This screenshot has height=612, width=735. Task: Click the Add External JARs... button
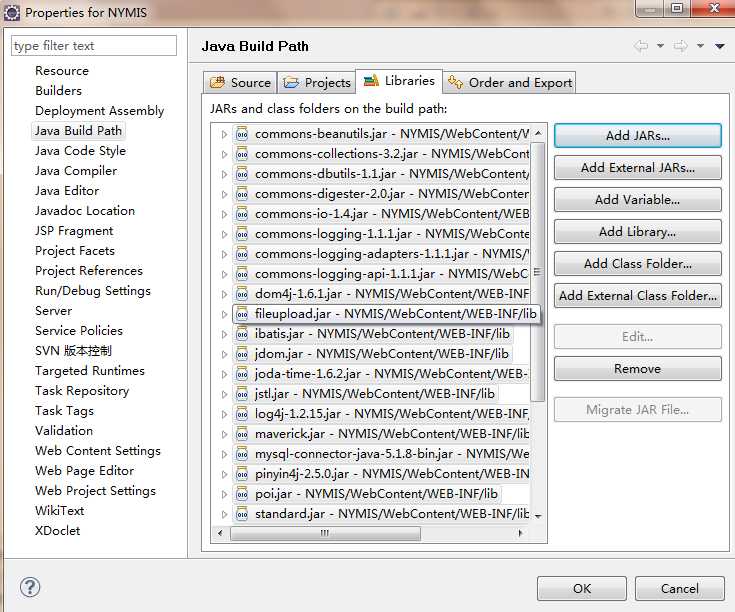(x=638, y=168)
